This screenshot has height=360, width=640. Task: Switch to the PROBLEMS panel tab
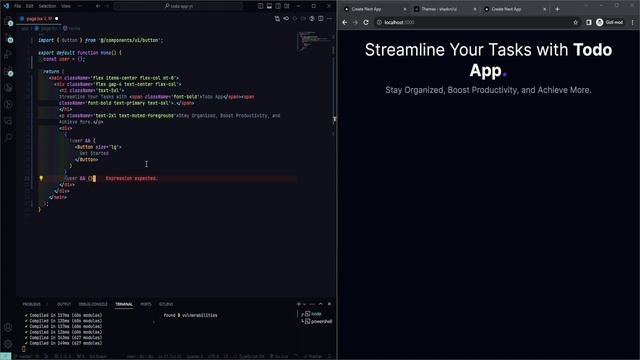pos(31,304)
